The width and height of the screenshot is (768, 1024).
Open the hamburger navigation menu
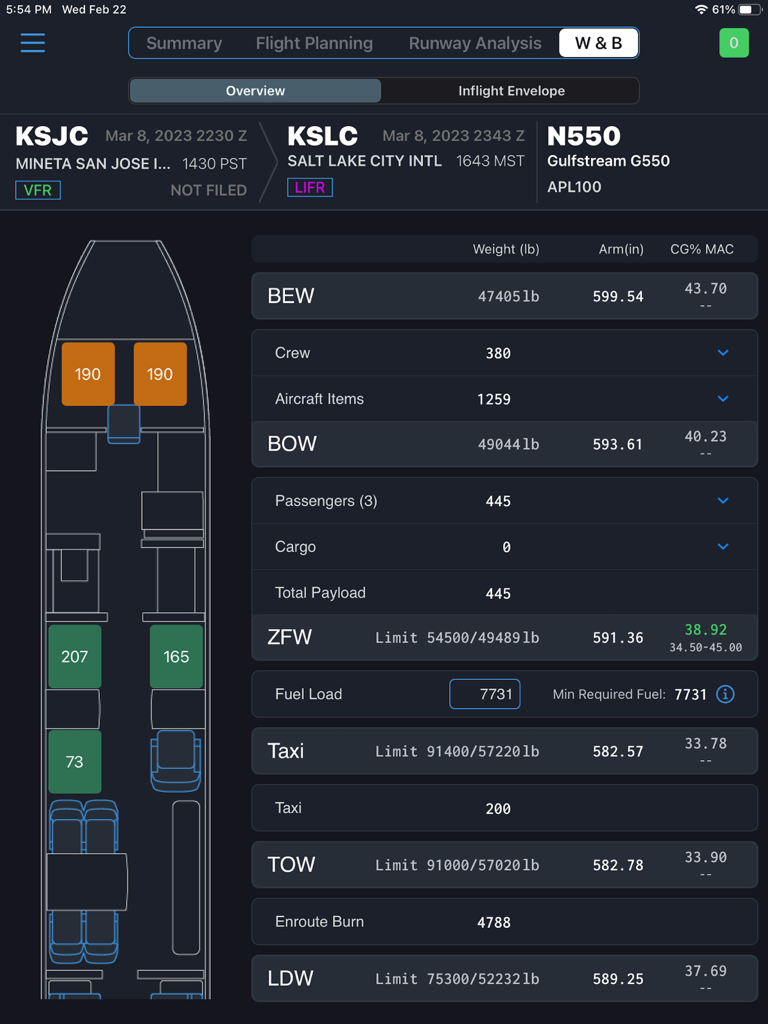click(32, 43)
